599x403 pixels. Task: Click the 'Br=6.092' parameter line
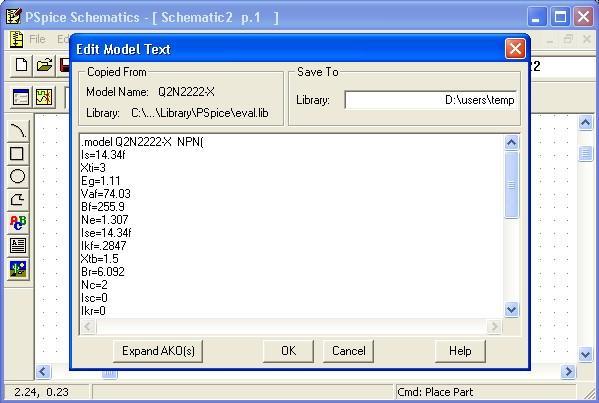click(x=103, y=272)
